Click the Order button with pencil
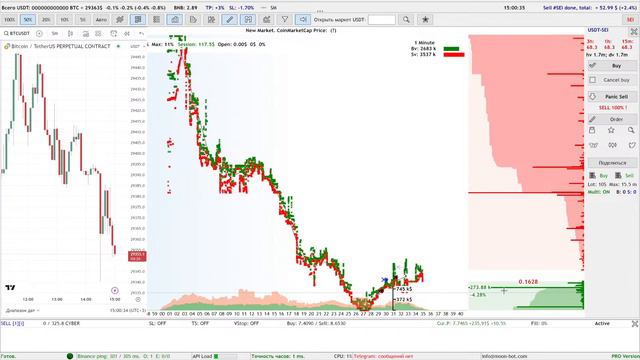640x360 pixels. click(612, 119)
